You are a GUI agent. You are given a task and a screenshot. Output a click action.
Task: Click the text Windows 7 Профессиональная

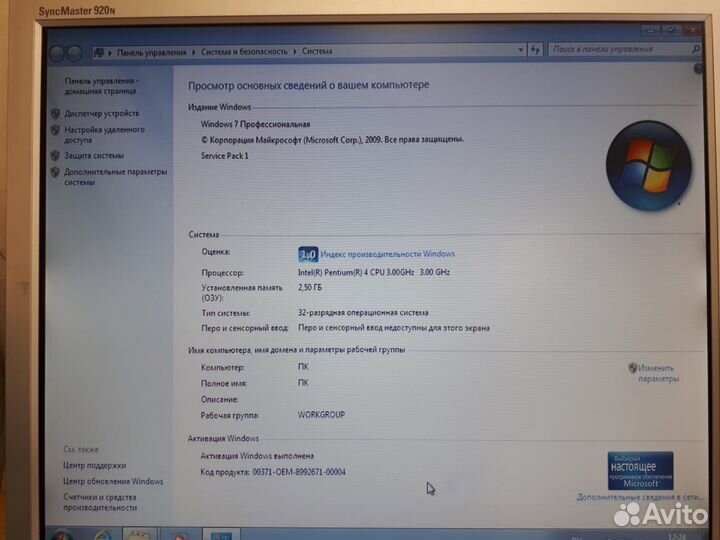click(255, 124)
